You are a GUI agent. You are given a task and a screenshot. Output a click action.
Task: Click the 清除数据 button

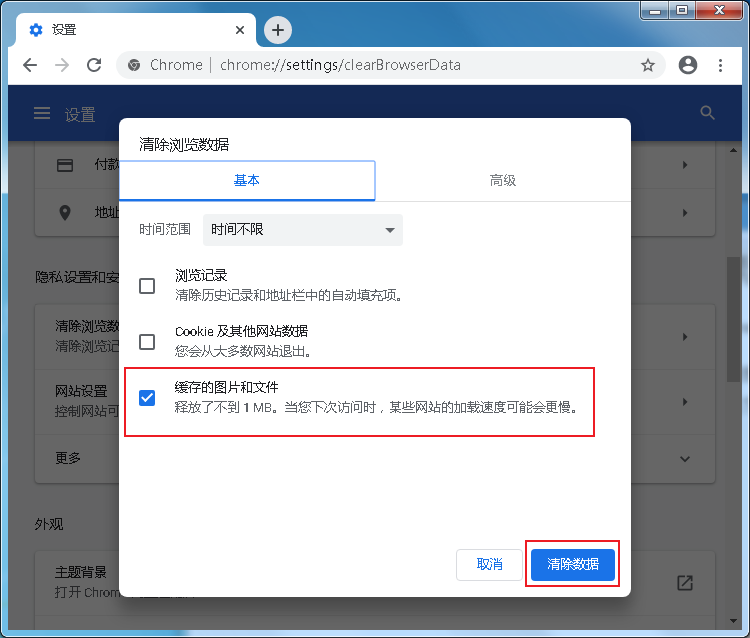[573, 565]
